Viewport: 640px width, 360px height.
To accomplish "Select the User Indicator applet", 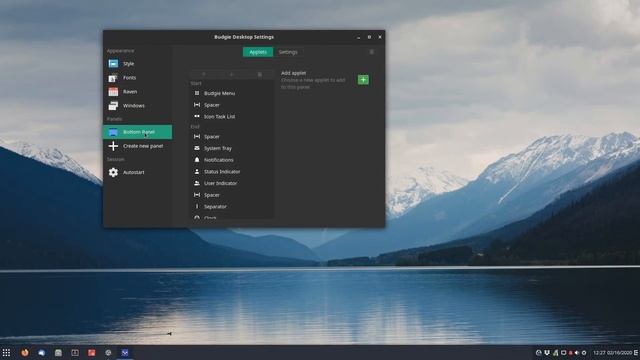I will tap(232, 183).
